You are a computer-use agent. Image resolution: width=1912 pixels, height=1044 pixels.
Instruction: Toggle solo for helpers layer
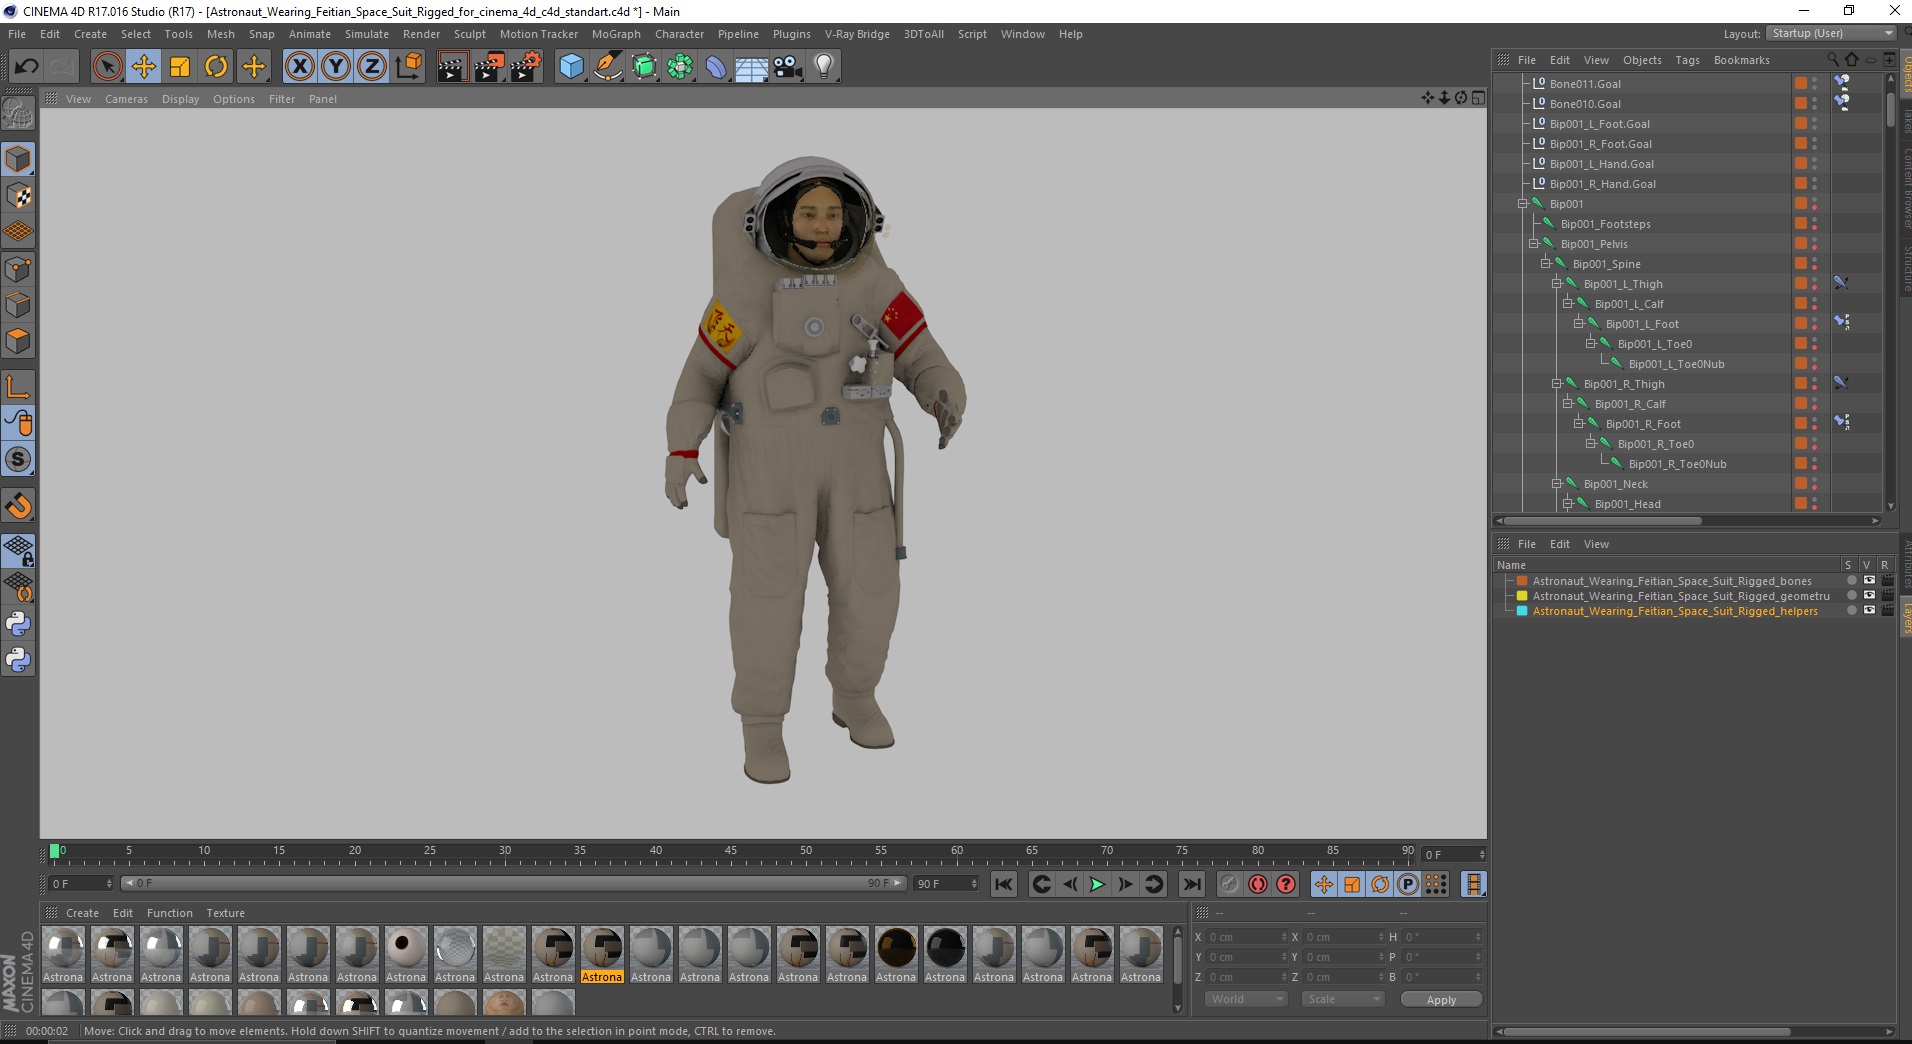coord(1851,610)
